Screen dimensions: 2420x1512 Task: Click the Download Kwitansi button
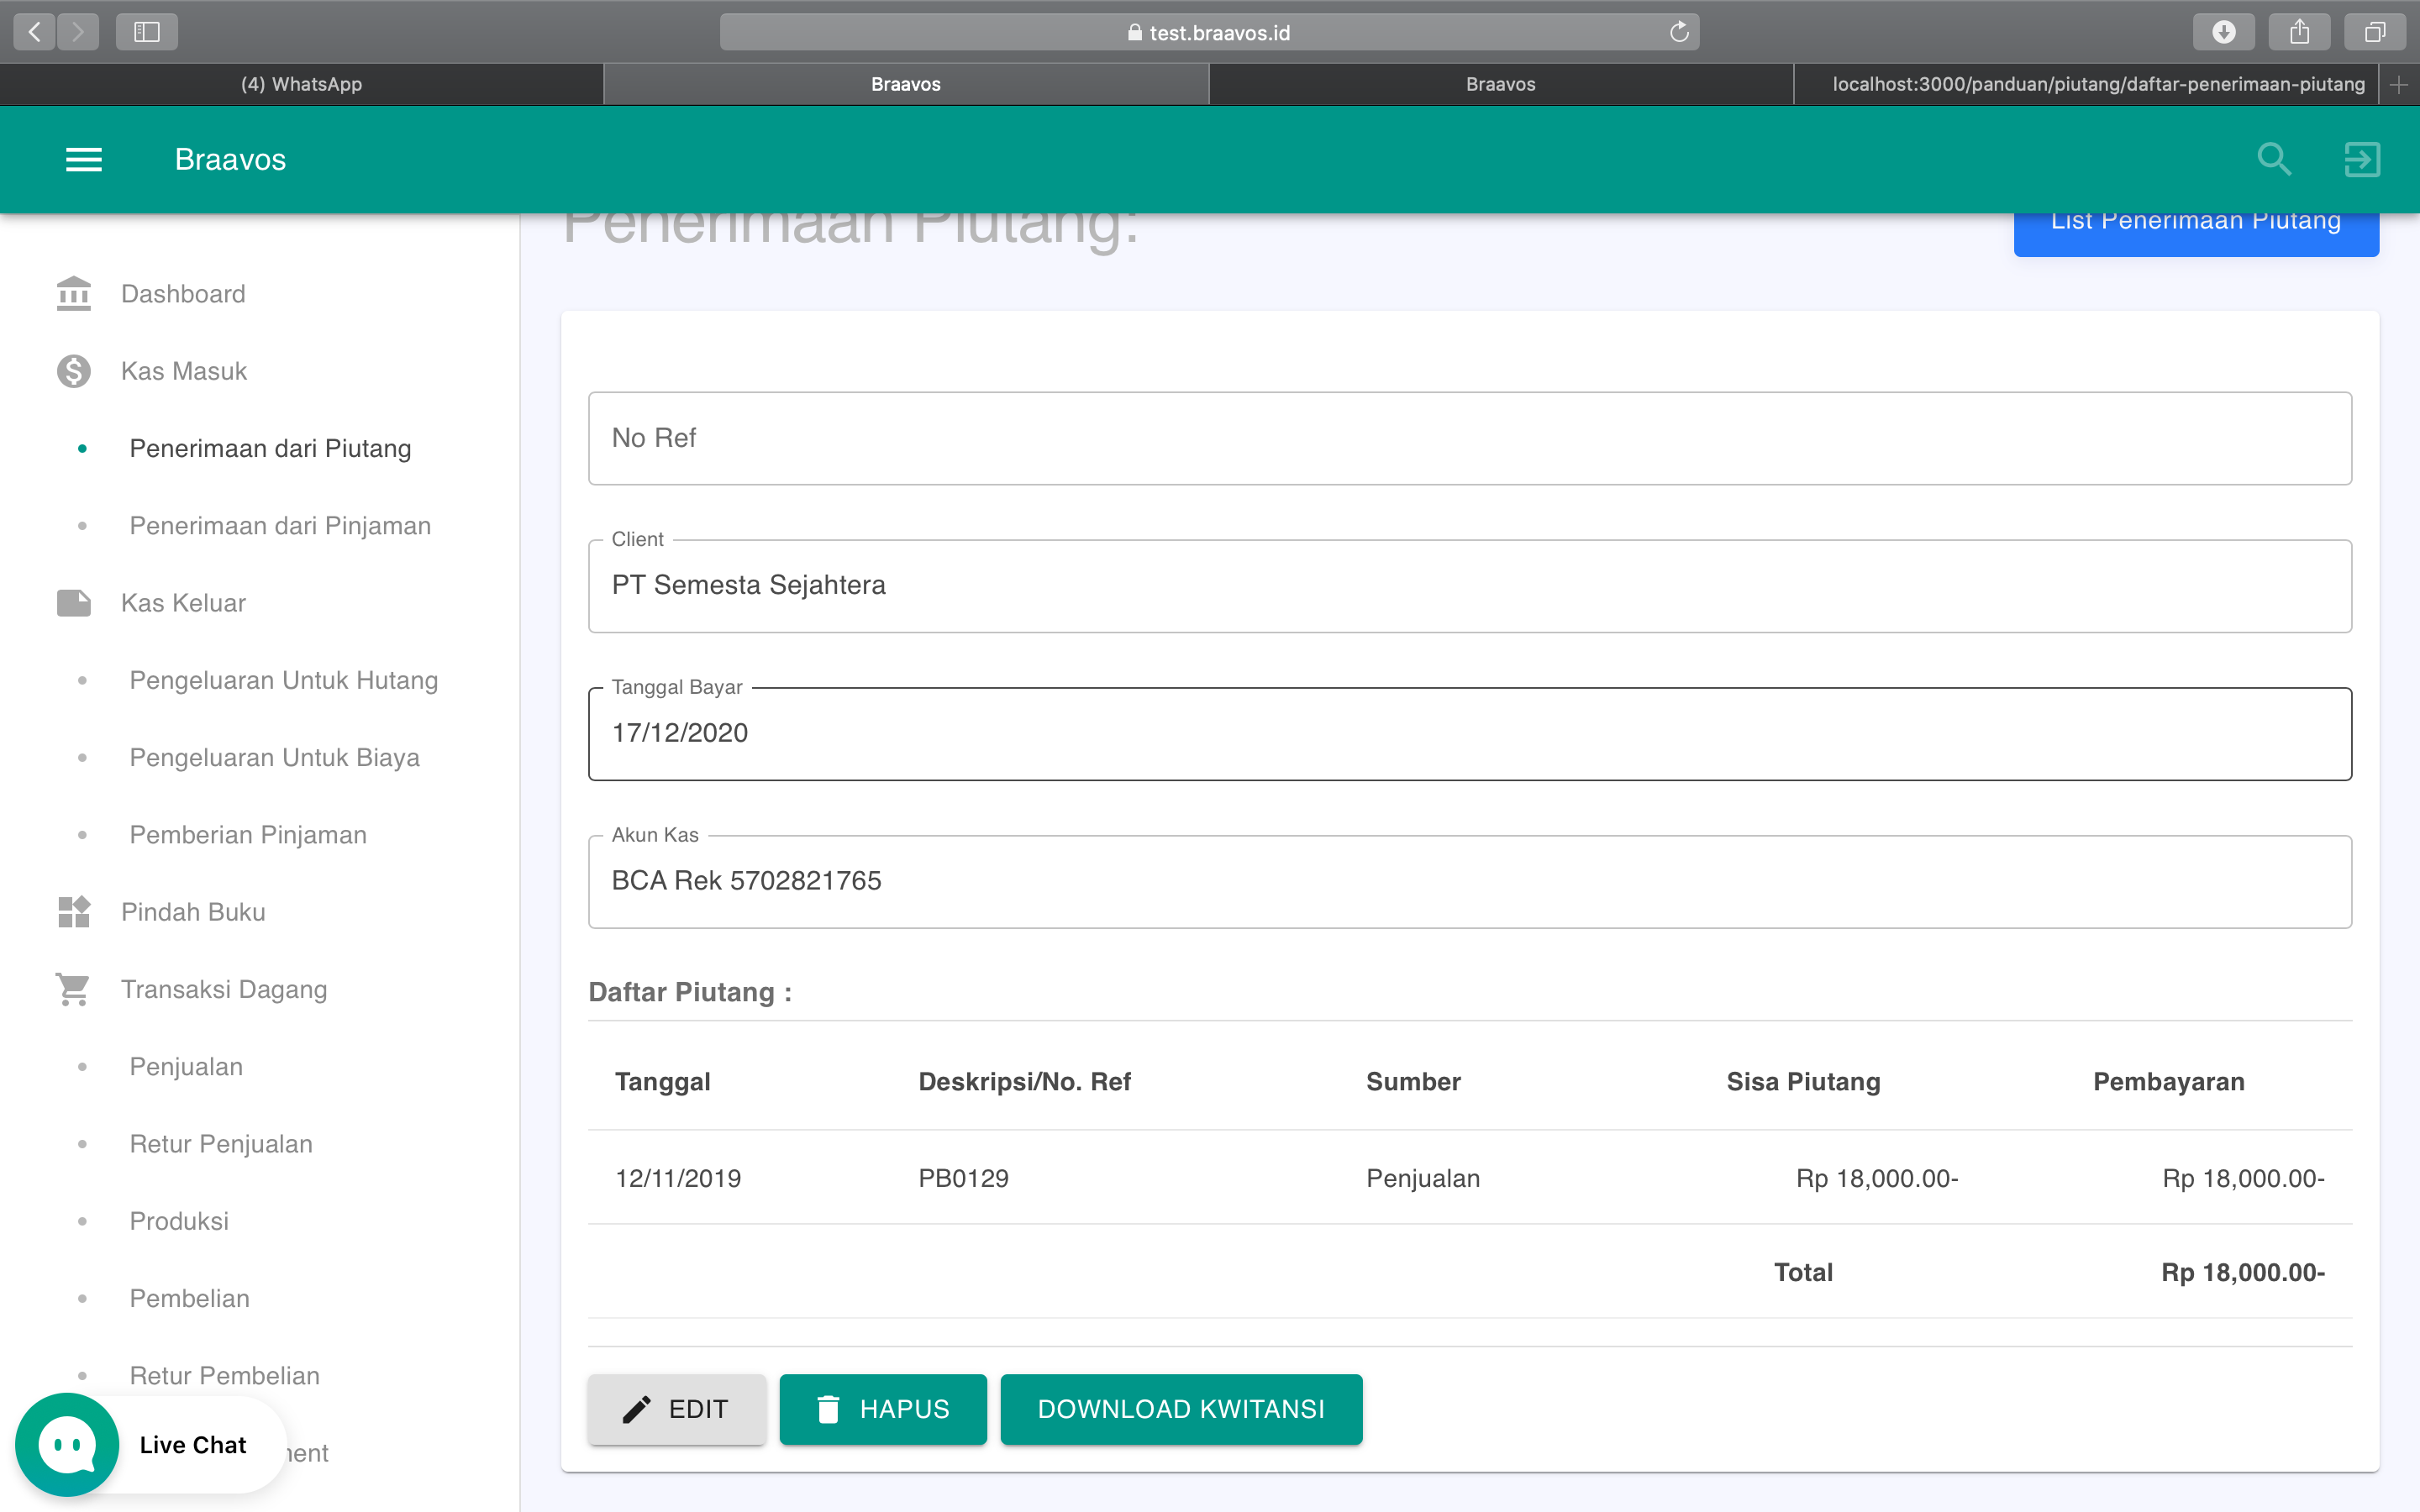(x=1181, y=1409)
